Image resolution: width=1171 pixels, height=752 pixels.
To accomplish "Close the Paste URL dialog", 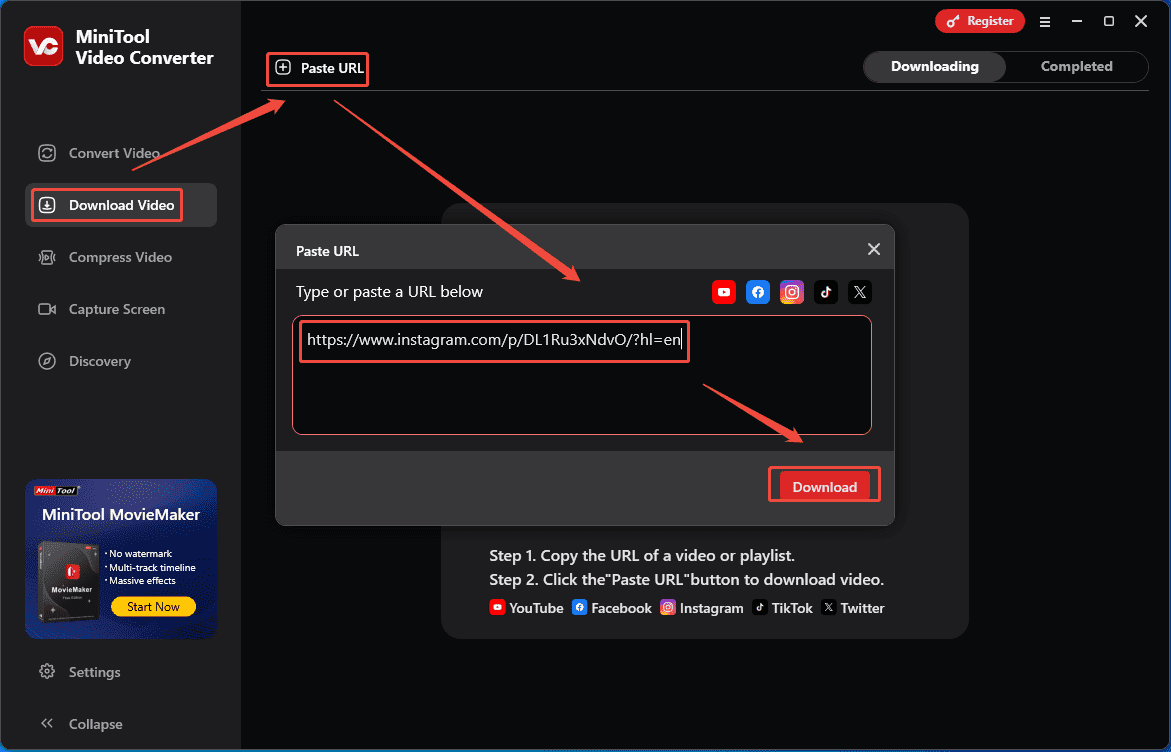I will [874, 249].
